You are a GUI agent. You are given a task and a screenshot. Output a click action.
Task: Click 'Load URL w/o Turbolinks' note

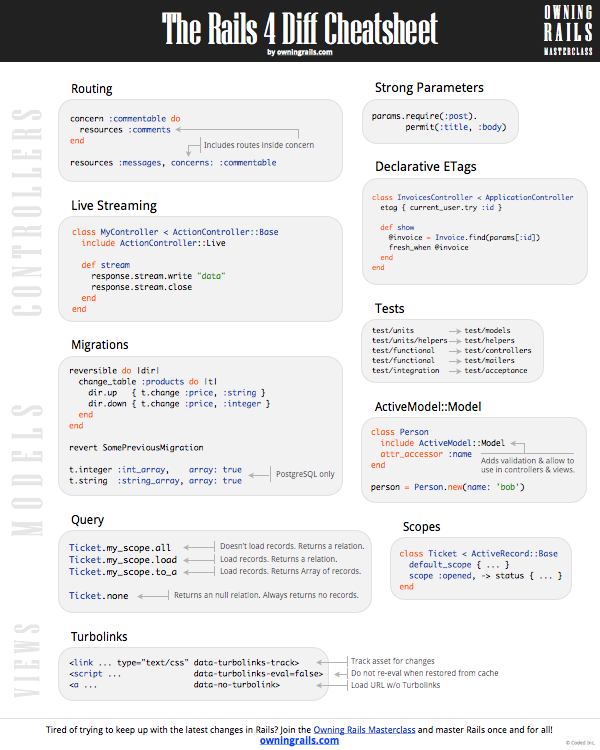[x=396, y=685]
